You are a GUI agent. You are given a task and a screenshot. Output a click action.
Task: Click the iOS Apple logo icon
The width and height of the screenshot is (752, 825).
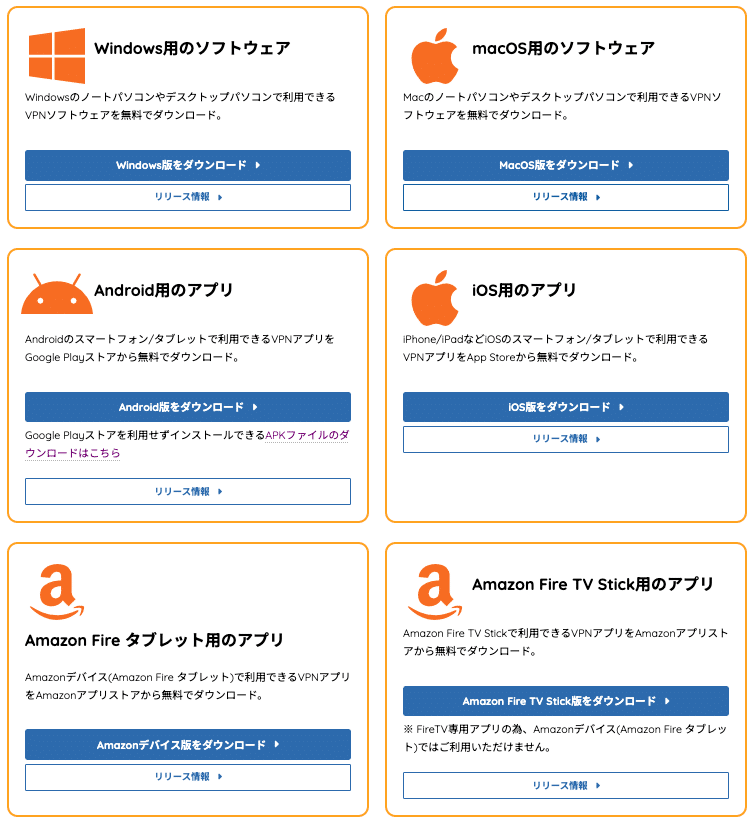[x=434, y=297]
